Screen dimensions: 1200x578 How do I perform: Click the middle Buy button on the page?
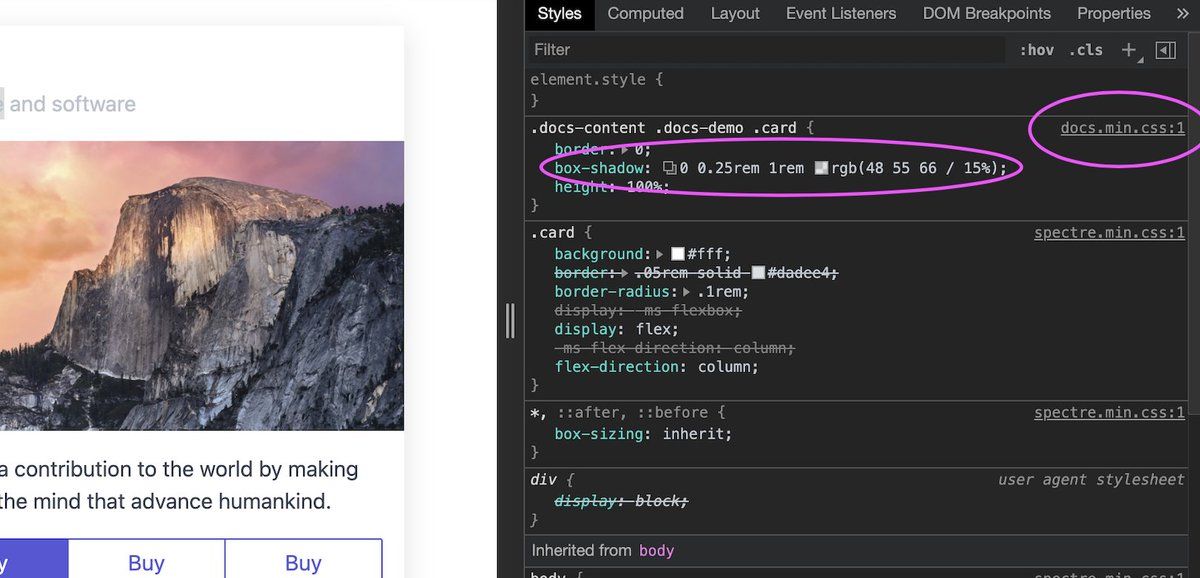(x=146, y=563)
